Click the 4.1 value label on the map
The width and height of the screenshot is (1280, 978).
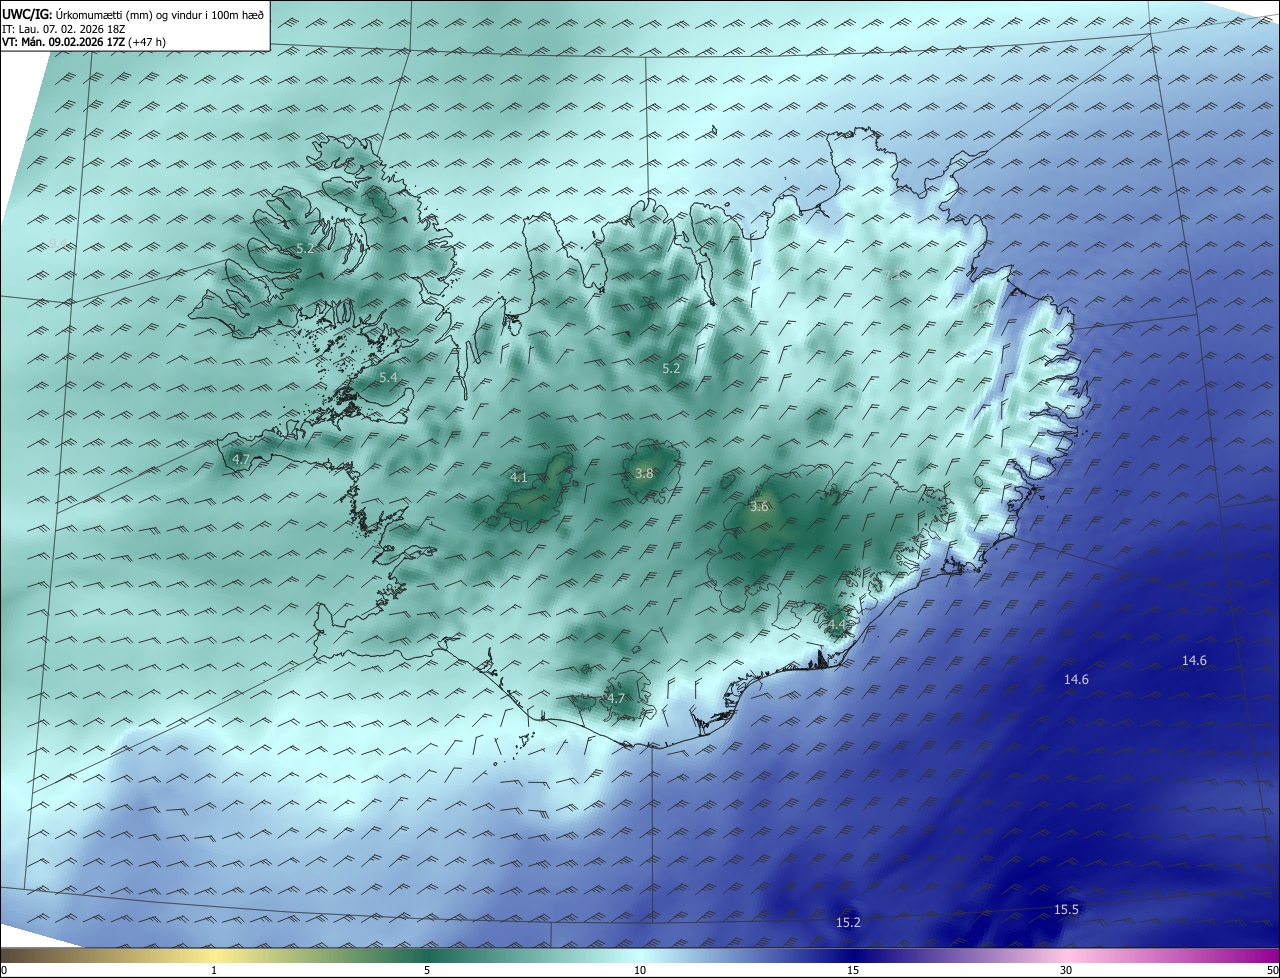pos(519,478)
